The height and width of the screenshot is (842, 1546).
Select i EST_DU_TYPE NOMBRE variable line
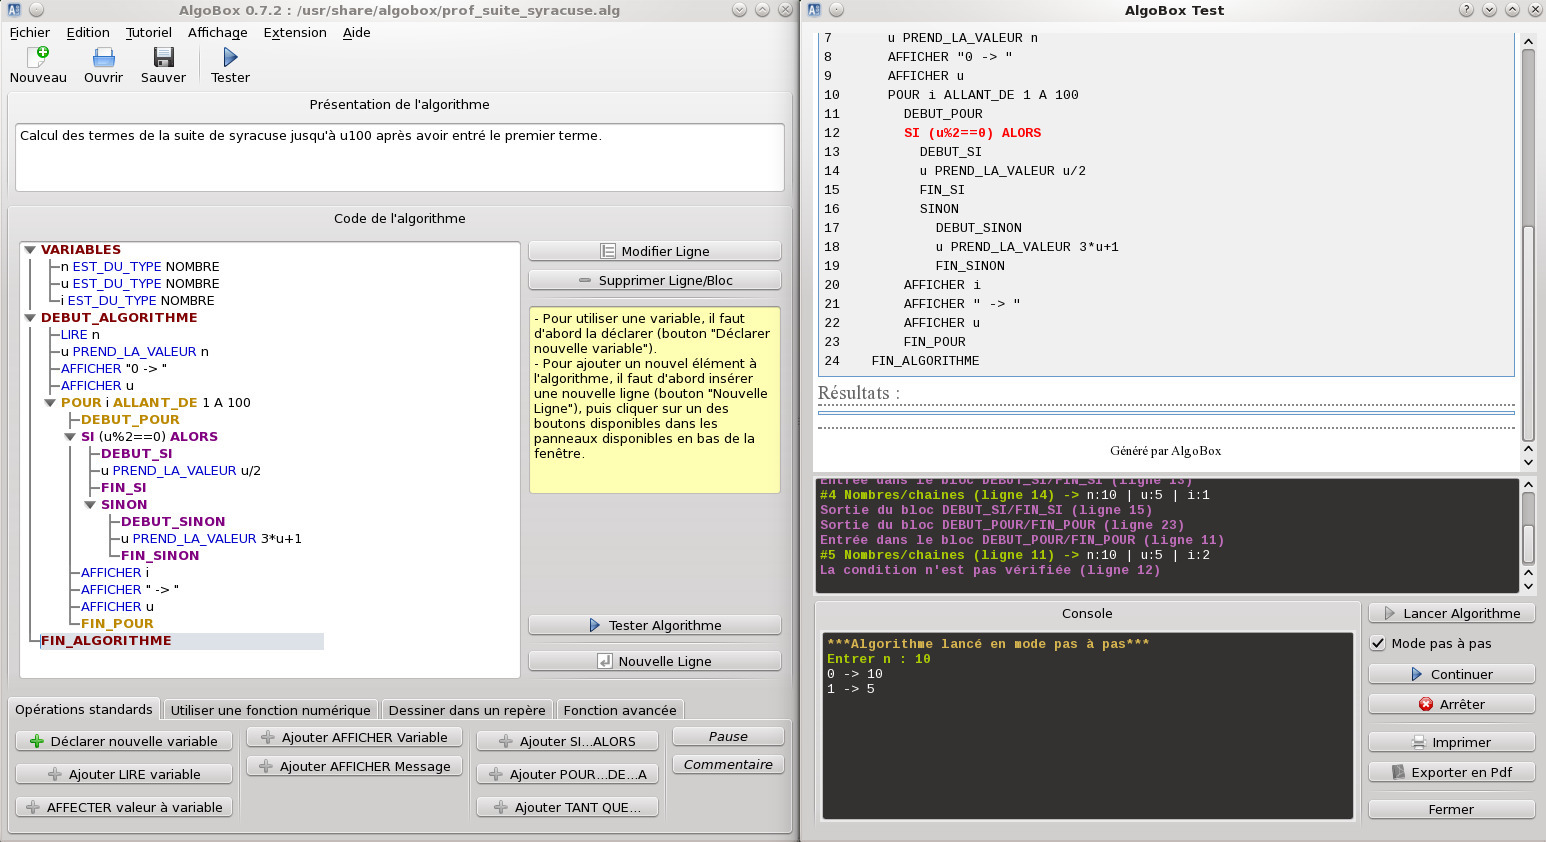tap(137, 301)
